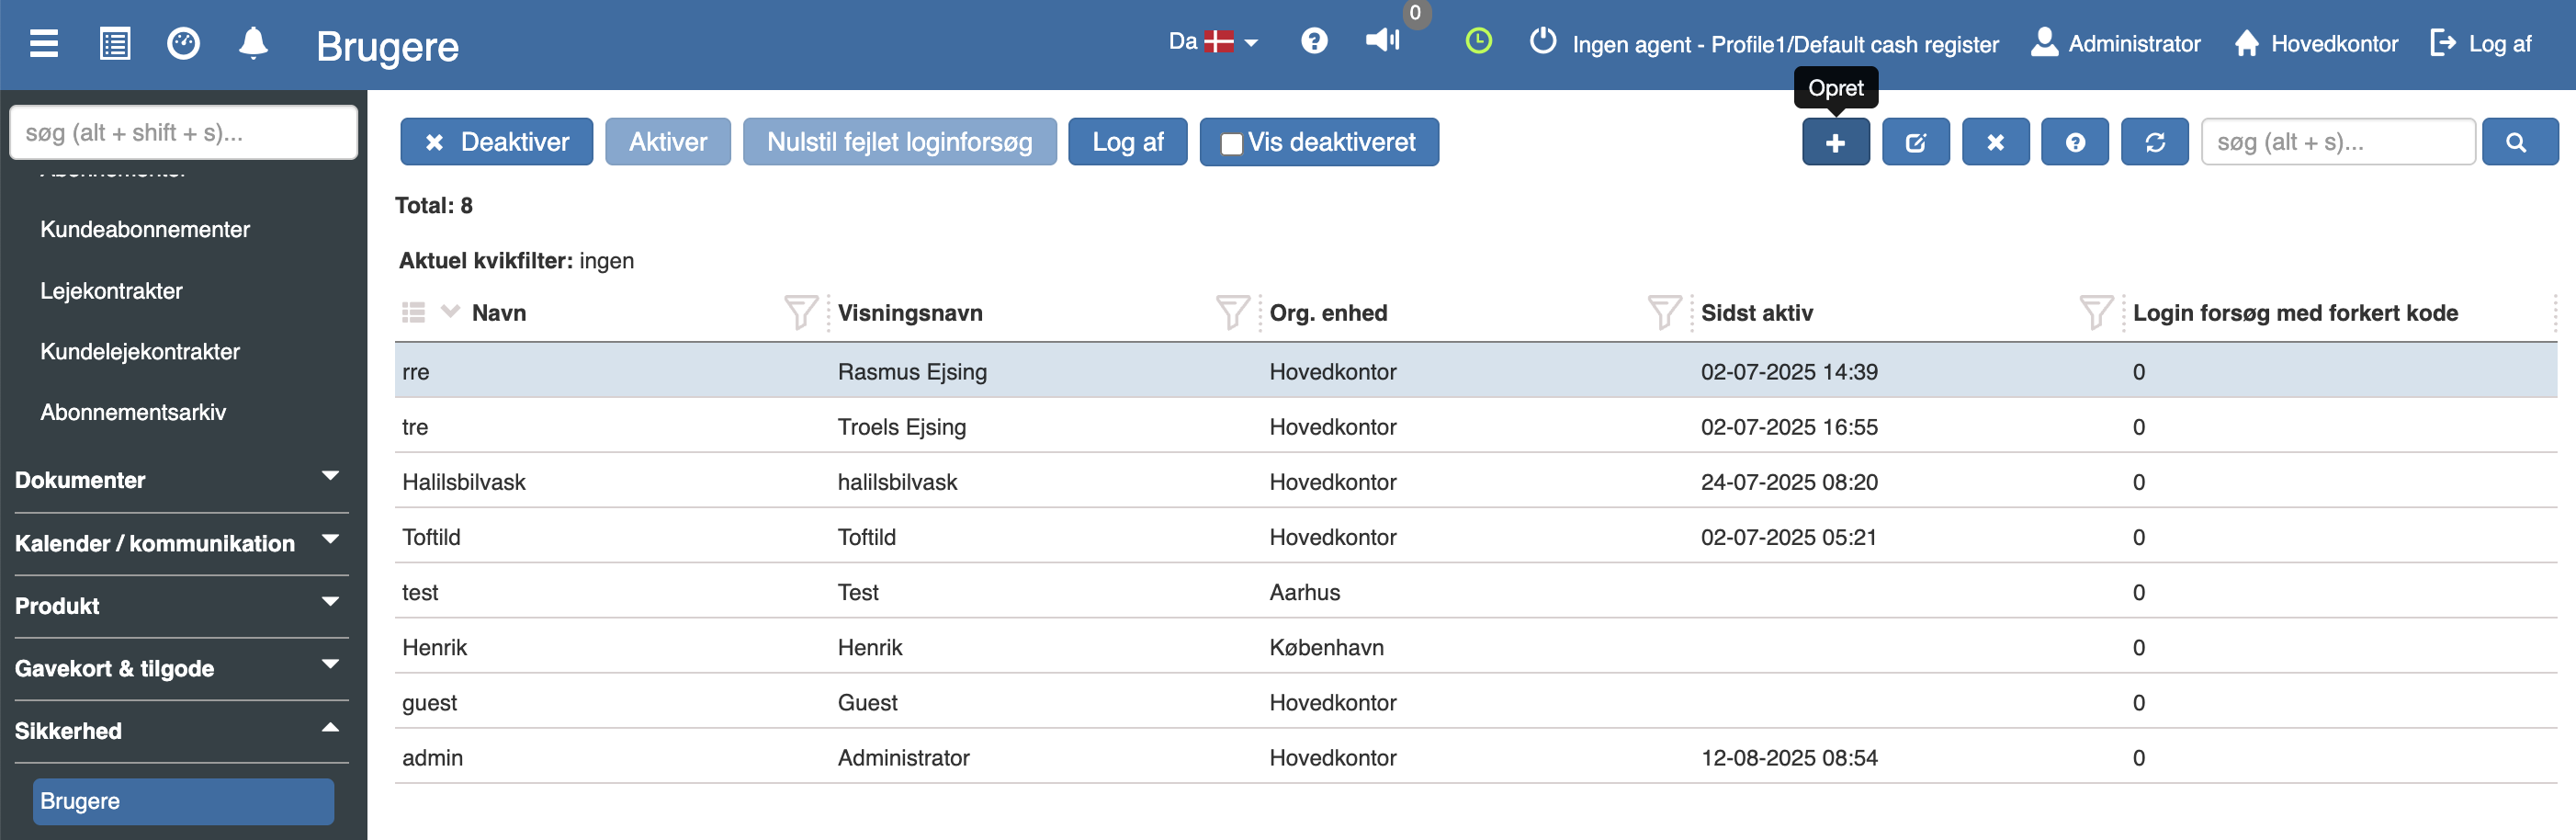Click the edit user pencil icon

click(1915, 142)
